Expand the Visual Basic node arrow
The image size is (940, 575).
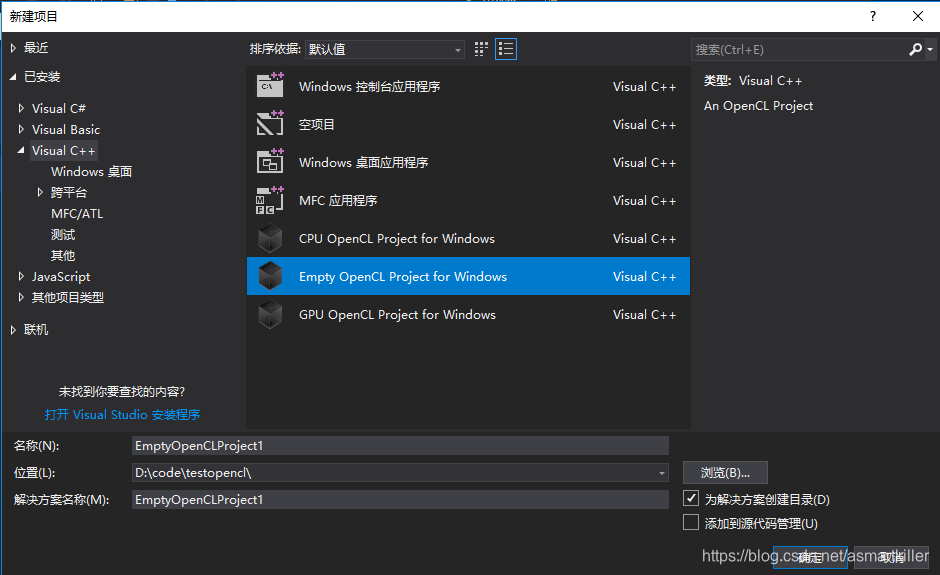21,130
